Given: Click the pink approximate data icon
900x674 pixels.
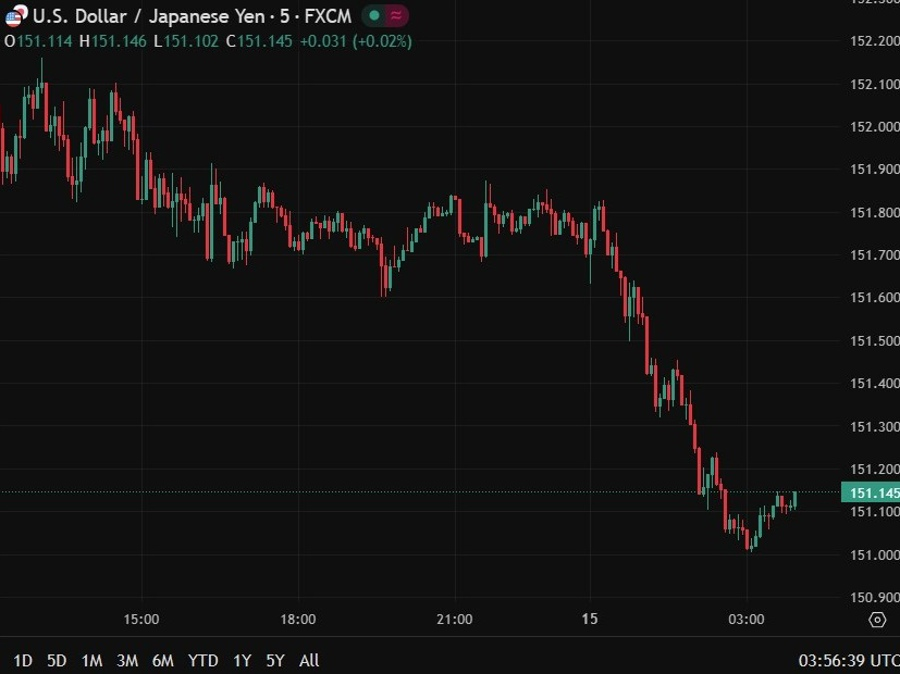Looking at the screenshot, I should (x=397, y=16).
